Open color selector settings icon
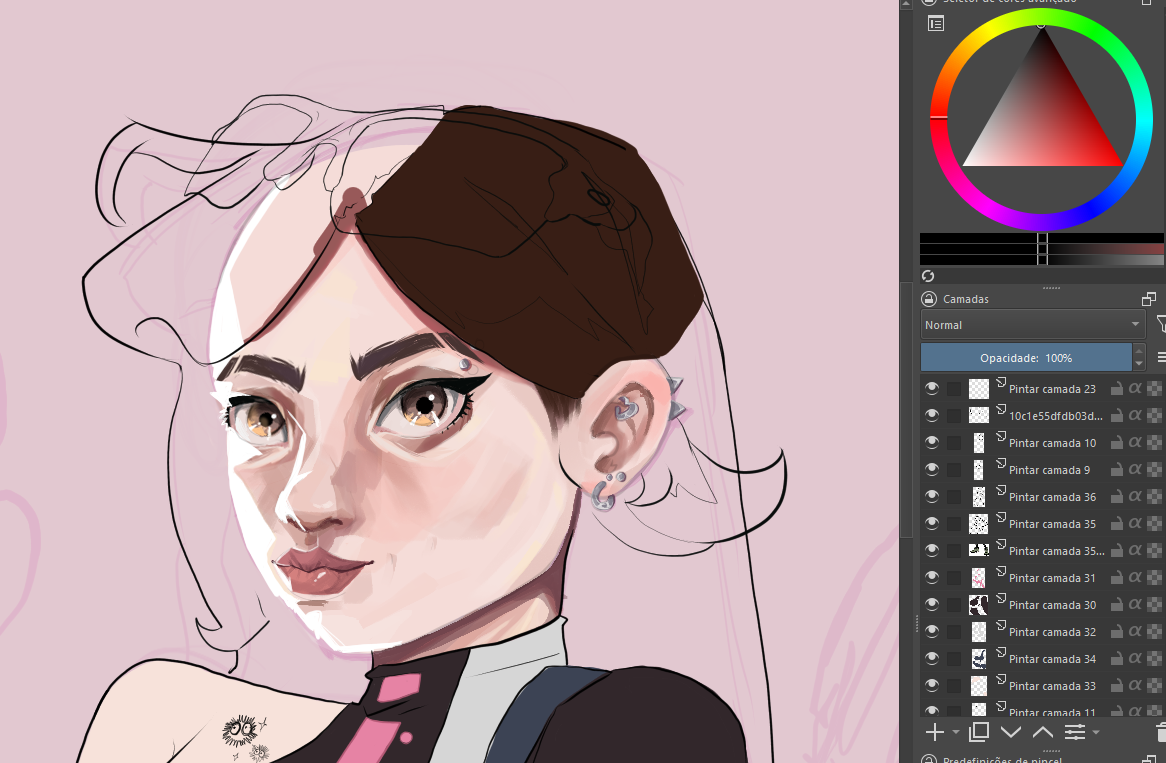This screenshot has width=1166, height=763. [x=936, y=24]
